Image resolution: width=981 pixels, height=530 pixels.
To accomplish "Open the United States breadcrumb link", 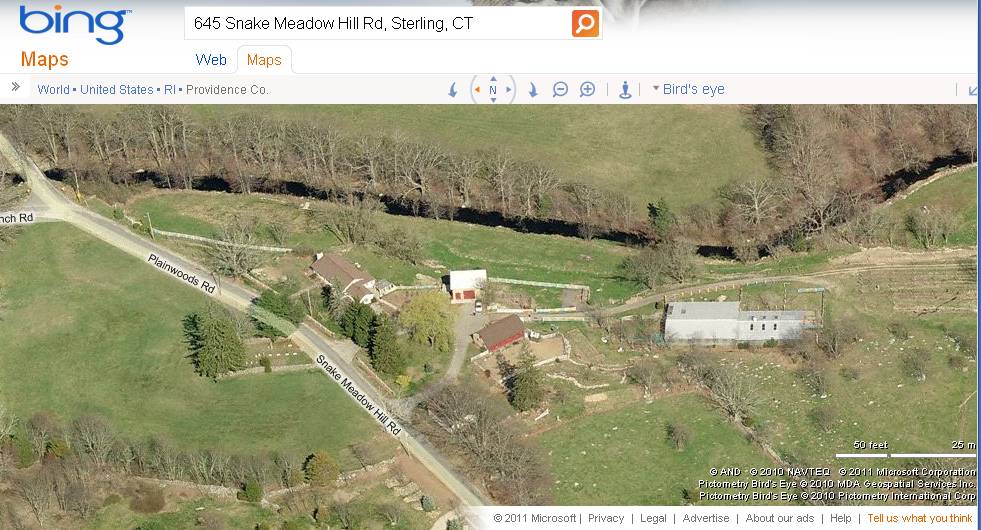I will click(116, 89).
